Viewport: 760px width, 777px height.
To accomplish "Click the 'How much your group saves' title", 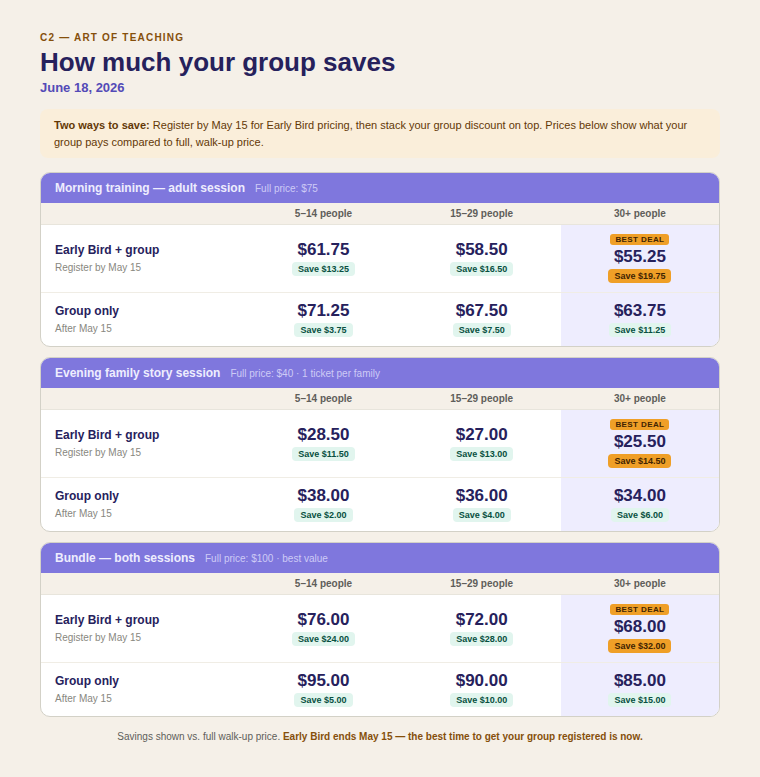I will [x=217, y=62].
